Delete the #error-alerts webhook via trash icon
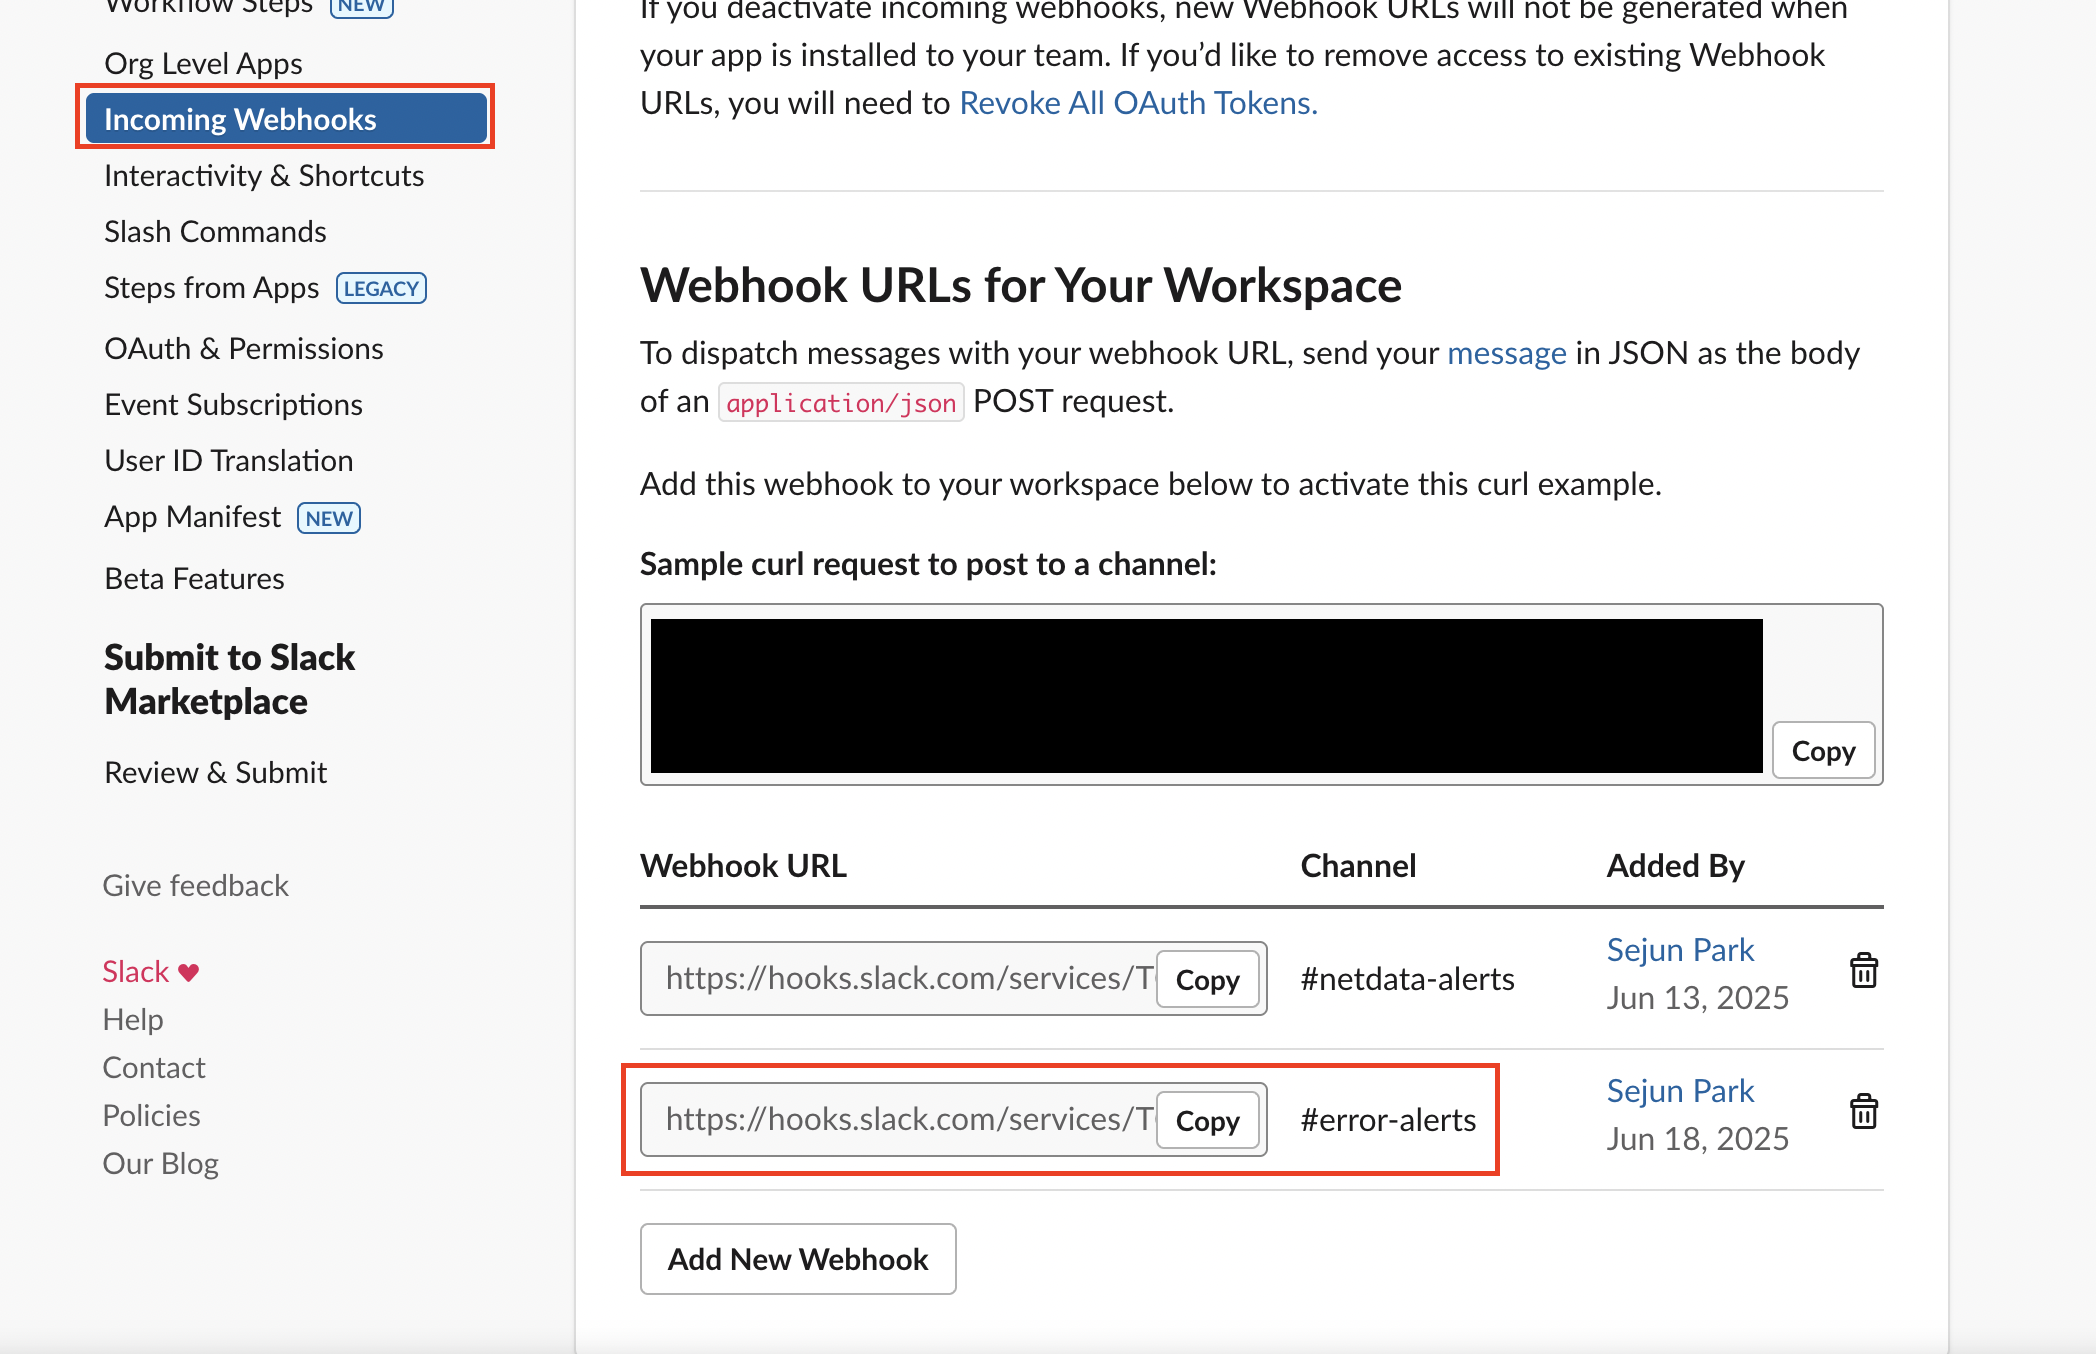 (x=1863, y=1112)
